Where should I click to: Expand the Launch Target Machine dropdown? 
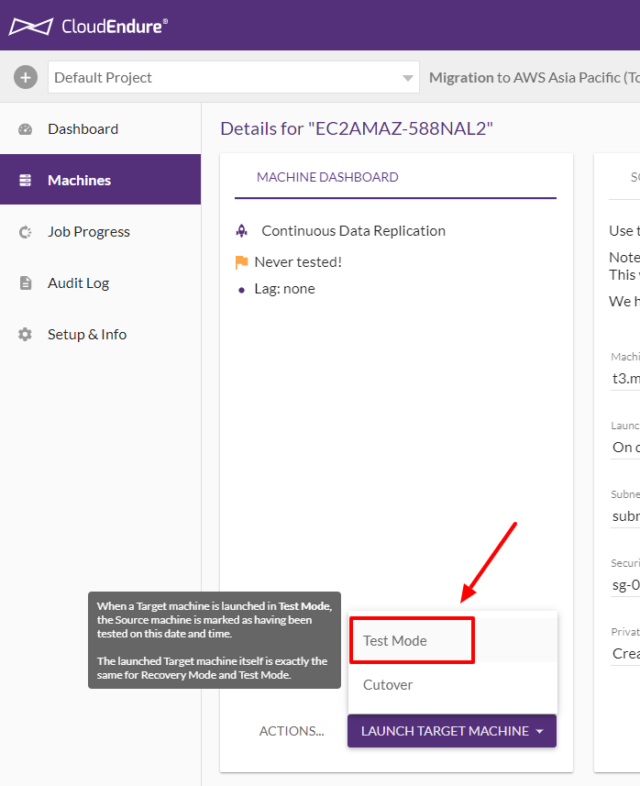click(x=452, y=731)
